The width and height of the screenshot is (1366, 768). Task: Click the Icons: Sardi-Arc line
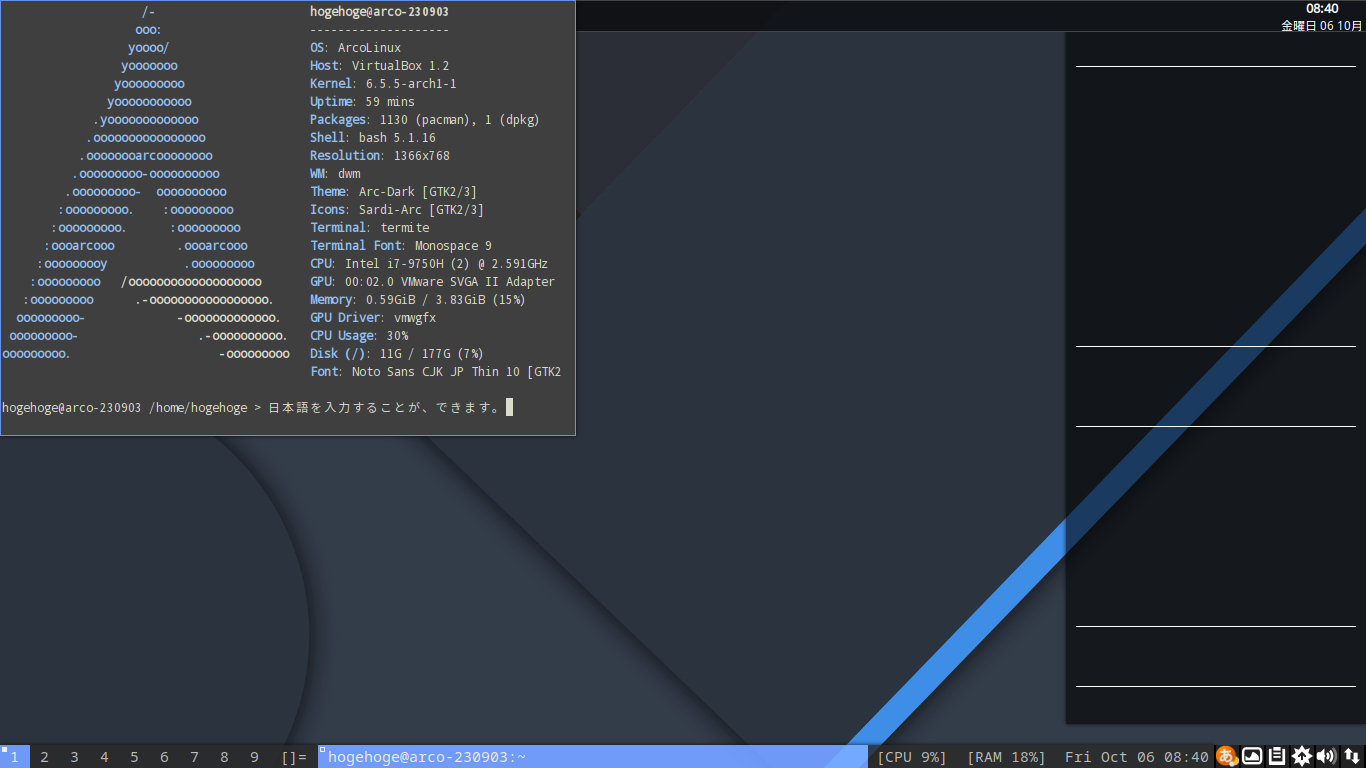pyautogui.click(x=397, y=209)
